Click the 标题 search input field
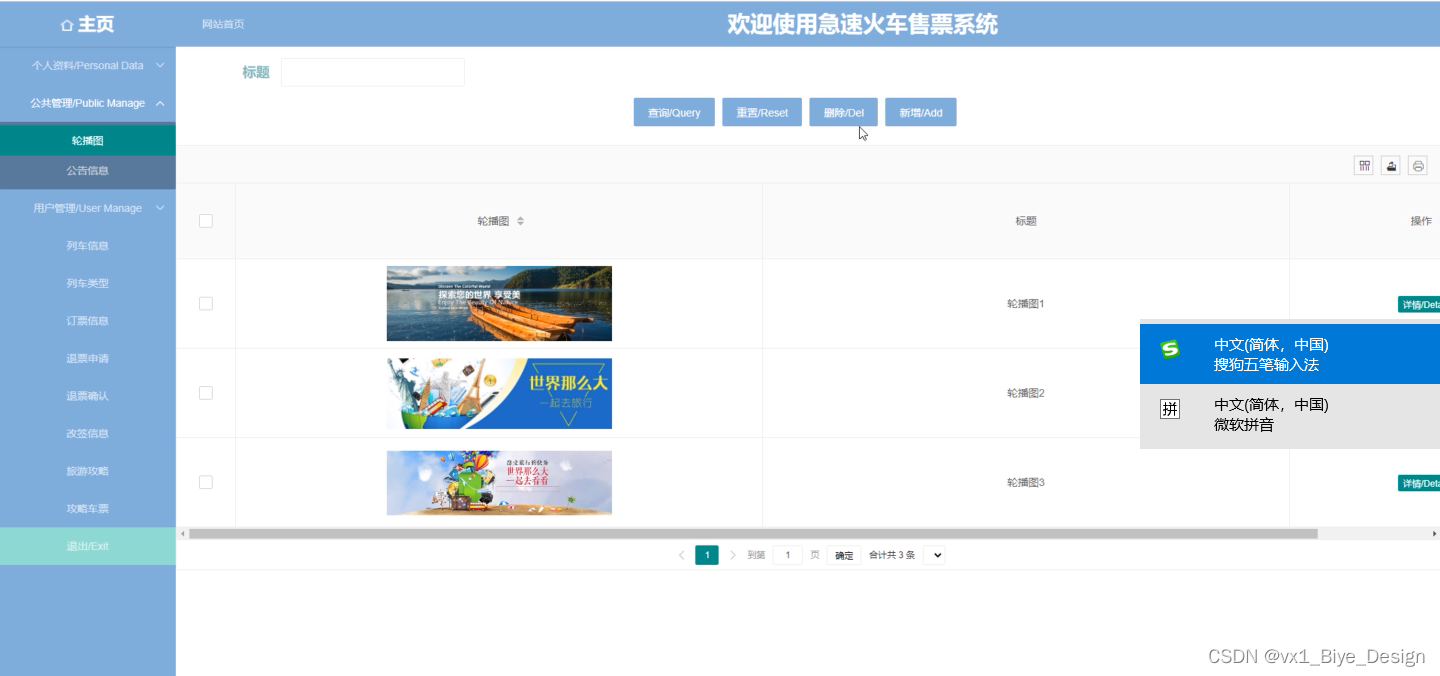Viewport: 1440px width, 676px height. (373, 72)
